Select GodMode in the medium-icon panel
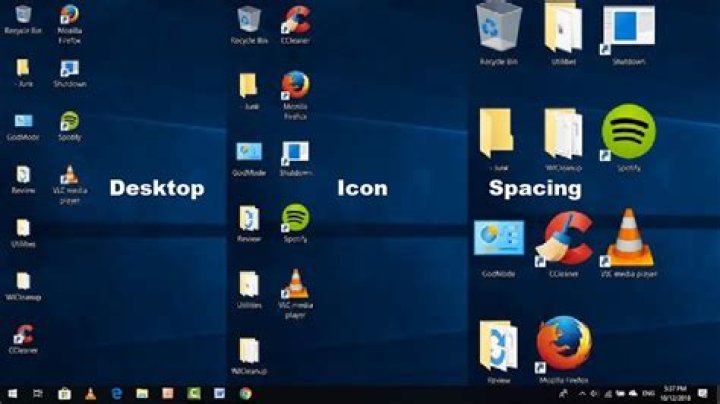This screenshot has height=404, width=720. tap(249, 159)
